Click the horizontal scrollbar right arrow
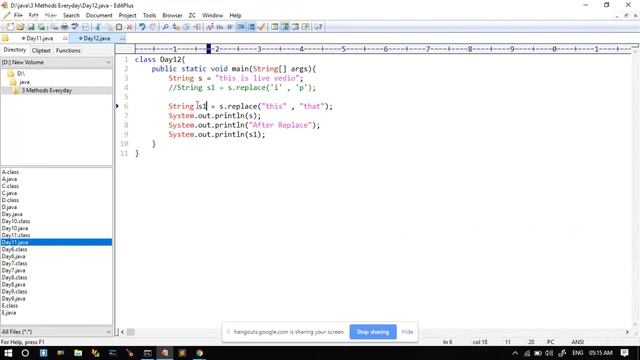This screenshot has width=640, height=360. [627, 332]
